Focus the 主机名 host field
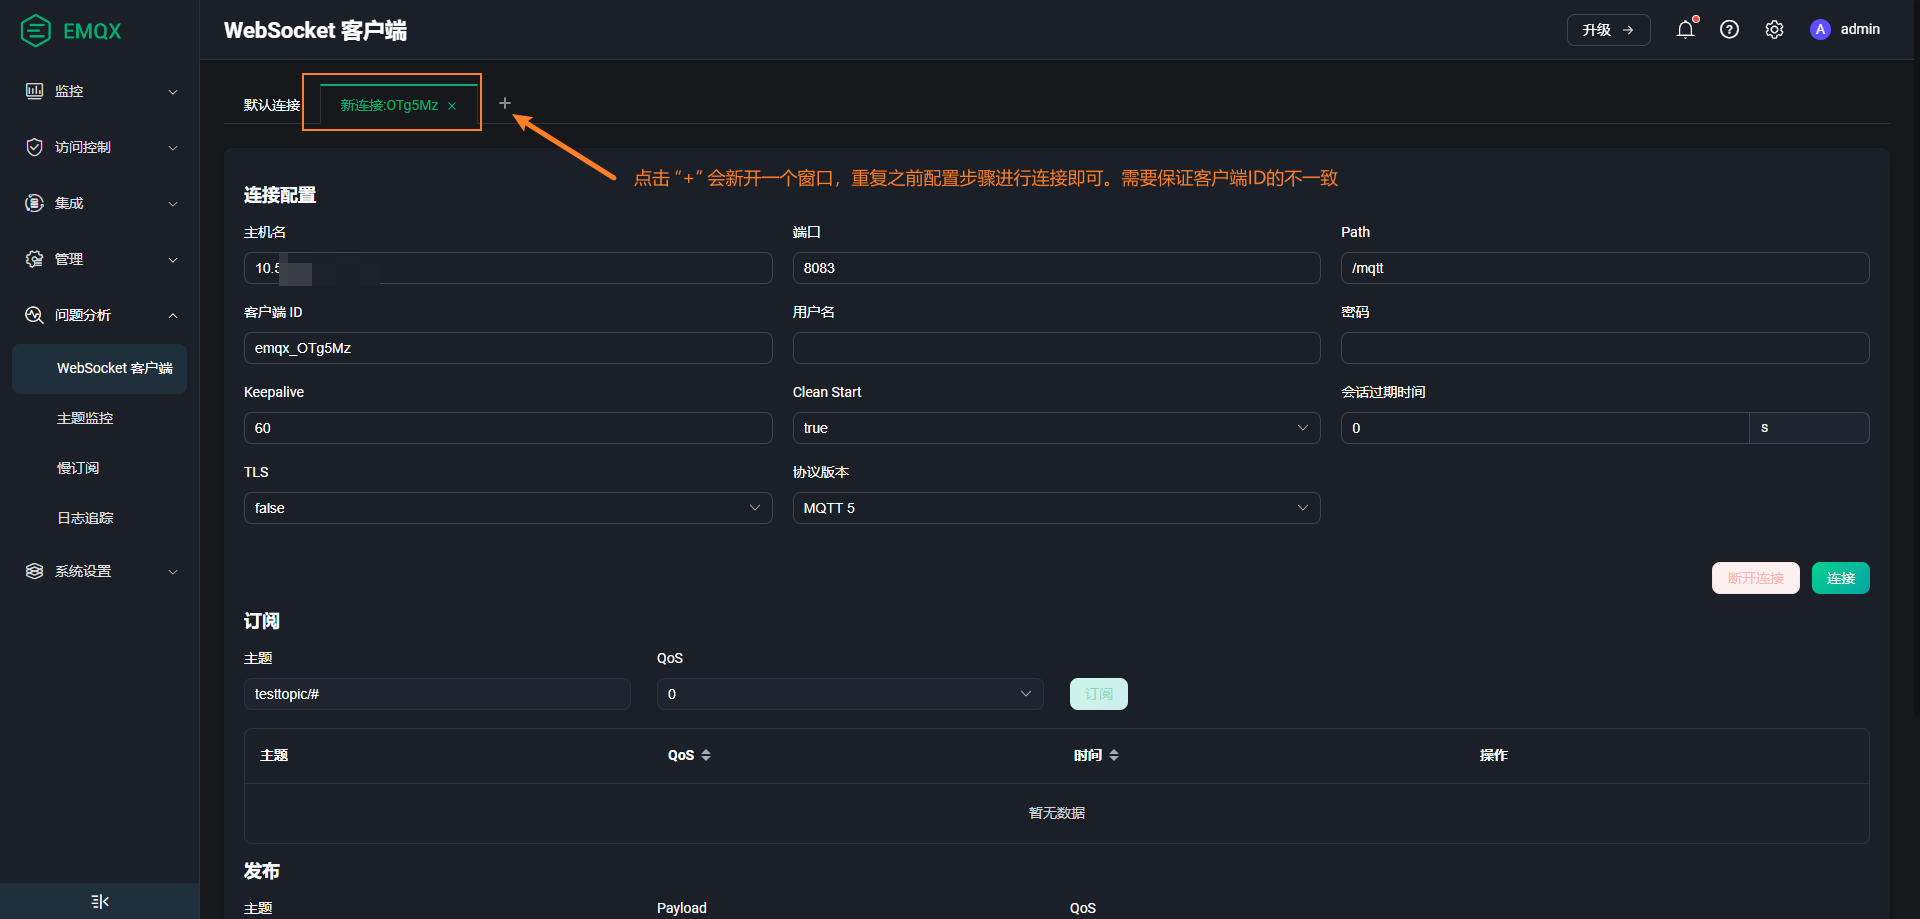1920x919 pixels. pyautogui.click(x=508, y=268)
